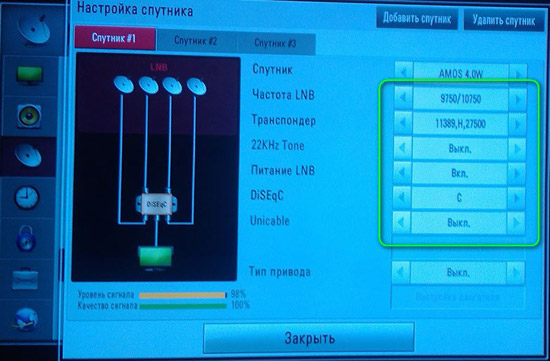550x361 pixels.
Task: Click the Unicable label
Action: coord(270,221)
